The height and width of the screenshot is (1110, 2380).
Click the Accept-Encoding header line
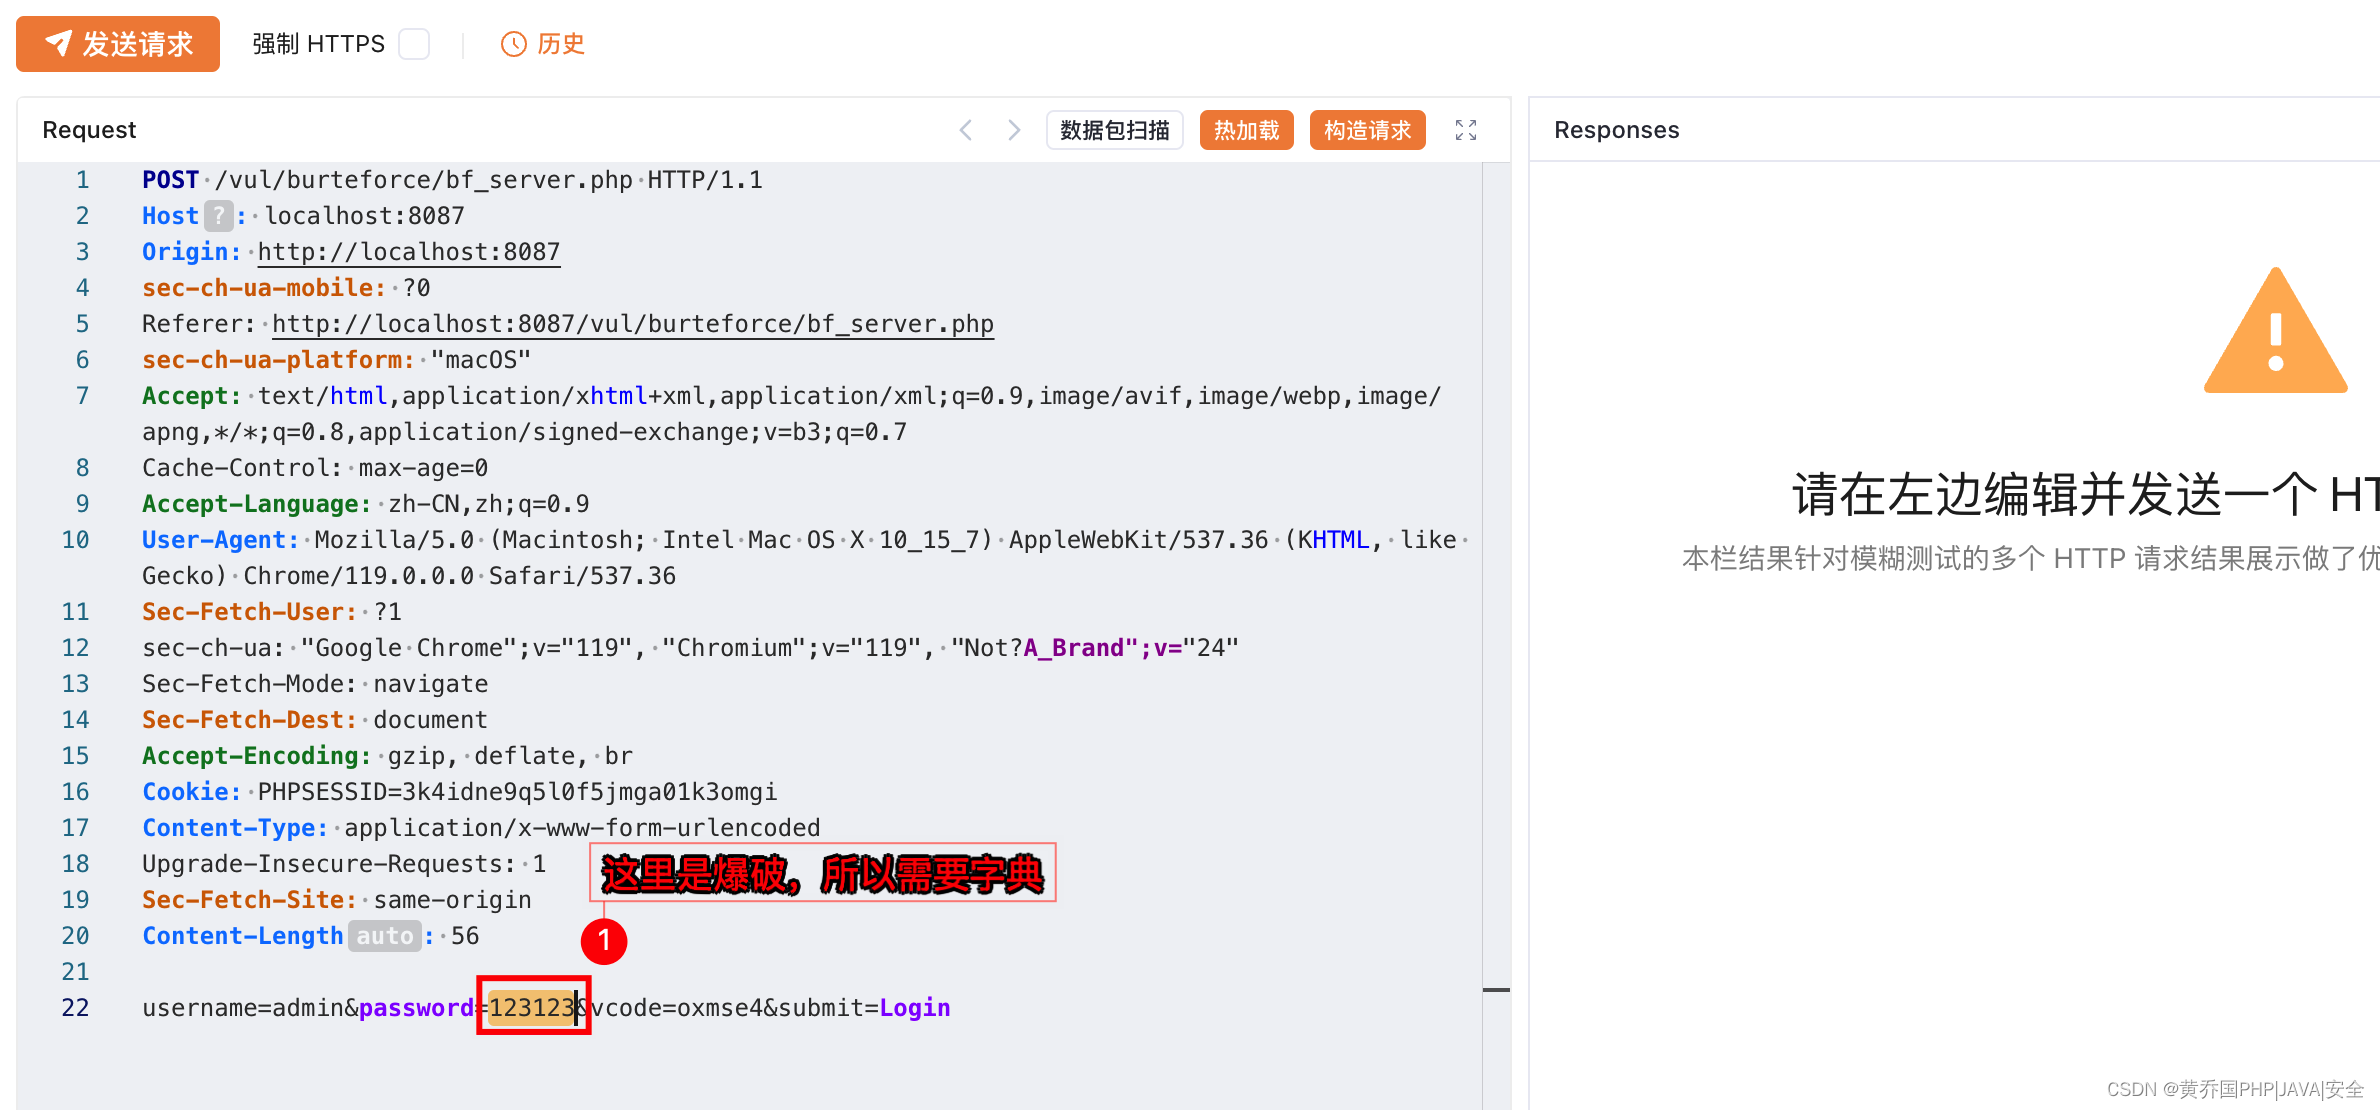coord(387,756)
